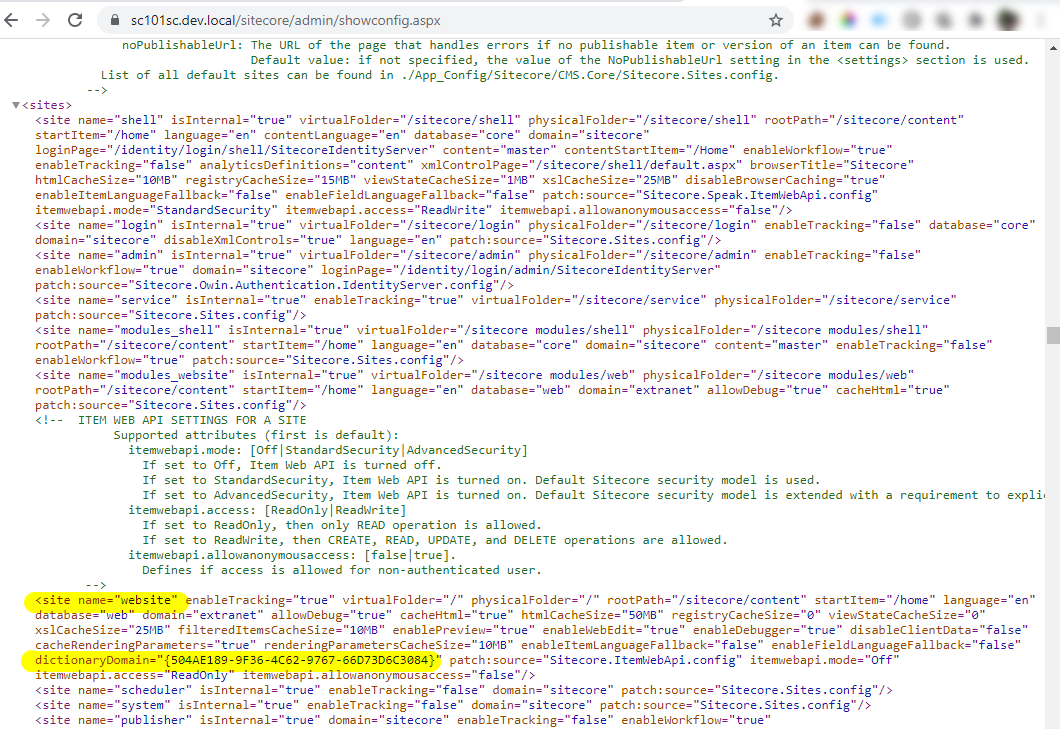The width and height of the screenshot is (1060, 729).
Task: Click the vertical scrollbar thumb
Action: 1053,335
